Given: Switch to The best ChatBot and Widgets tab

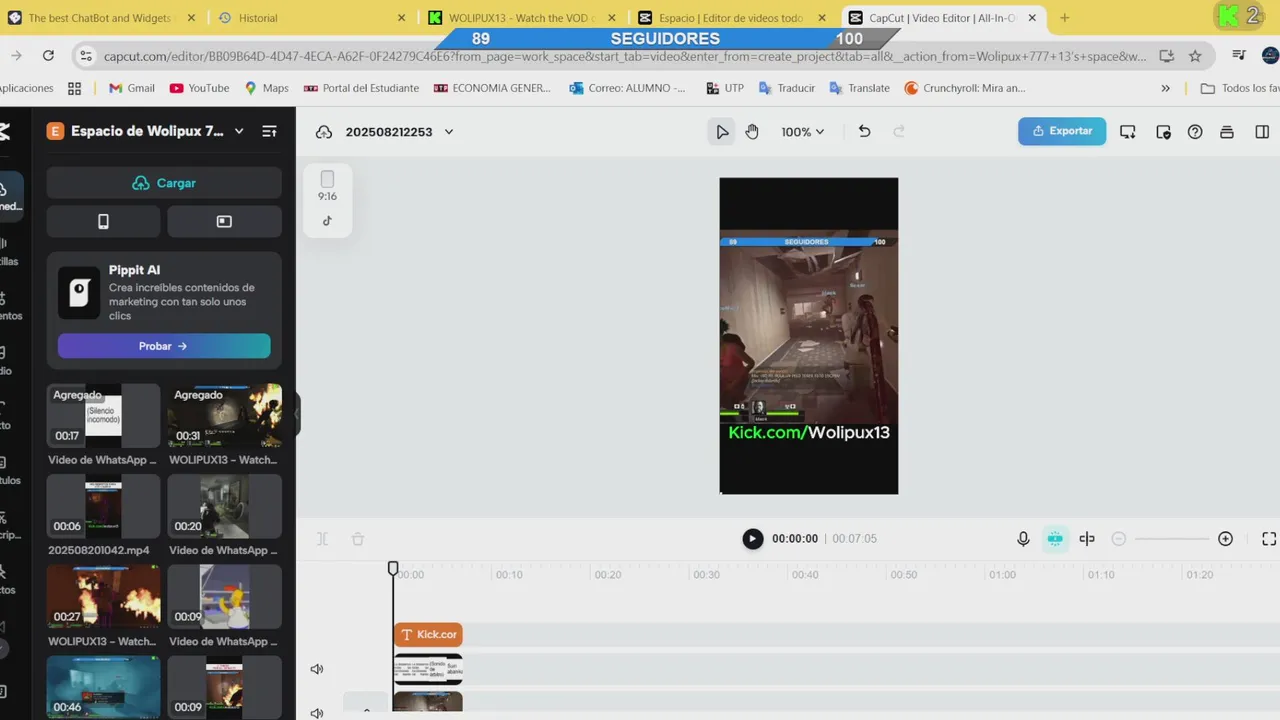Looking at the screenshot, I should [x=100, y=18].
